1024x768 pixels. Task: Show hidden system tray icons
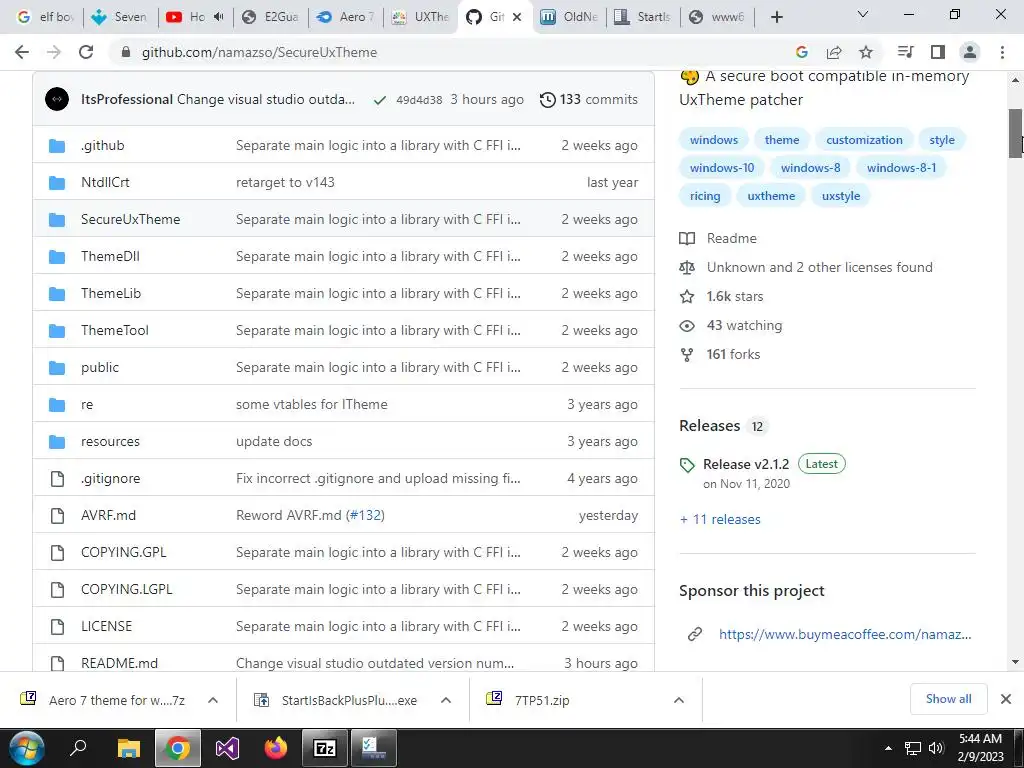coord(888,748)
